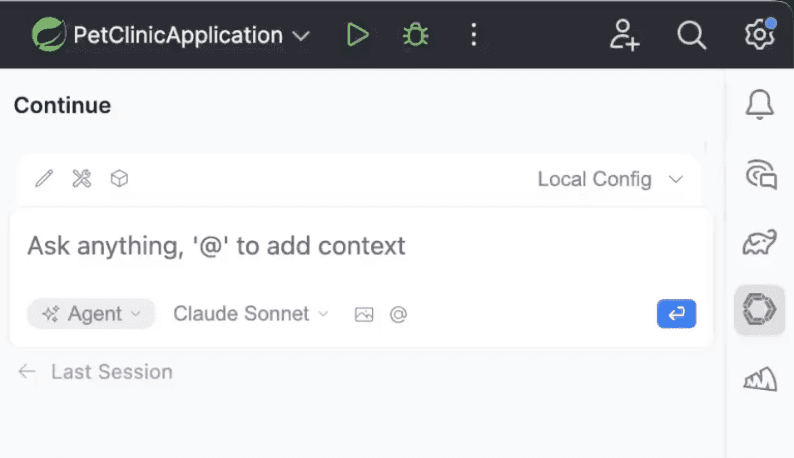Click the pencil edit icon
This screenshot has width=794, height=458.
coord(43,179)
